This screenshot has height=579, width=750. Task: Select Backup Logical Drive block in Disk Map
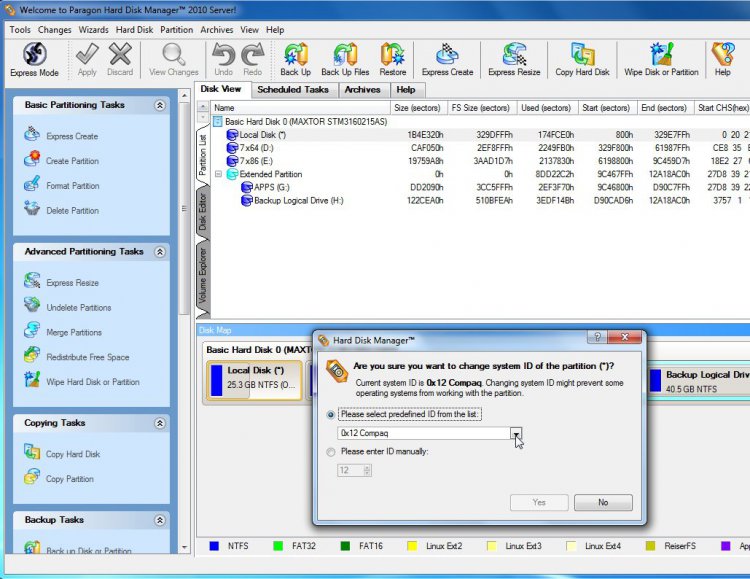pyautogui.click(x=699, y=381)
